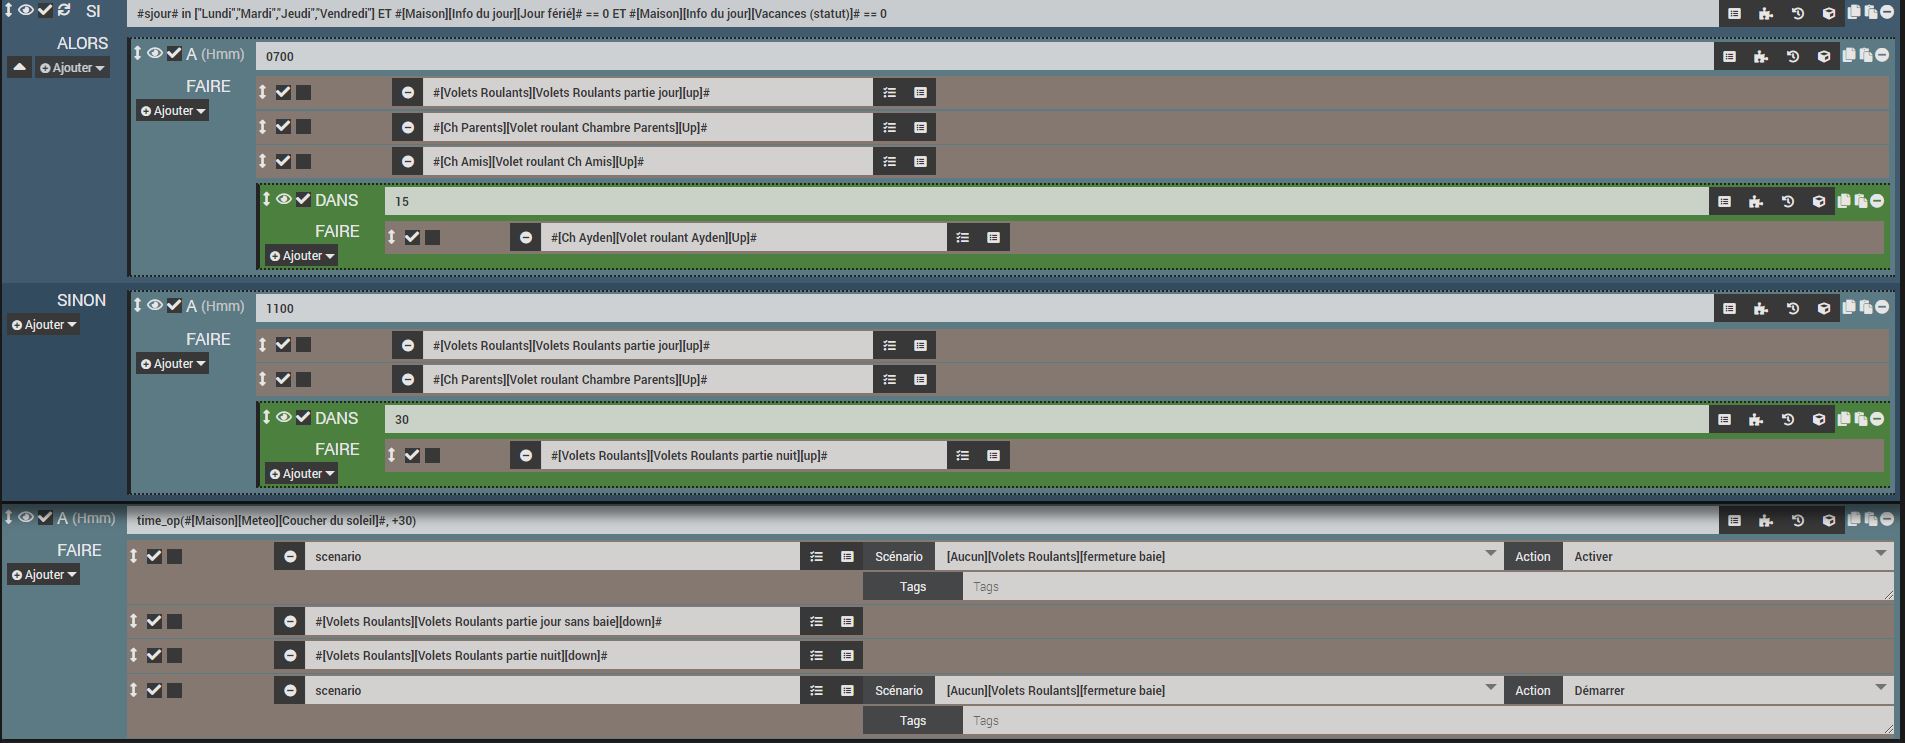This screenshot has height=743, width=1905.
Task: Remove the Ch Ayden shutter action with minus button
Action: [526, 238]
